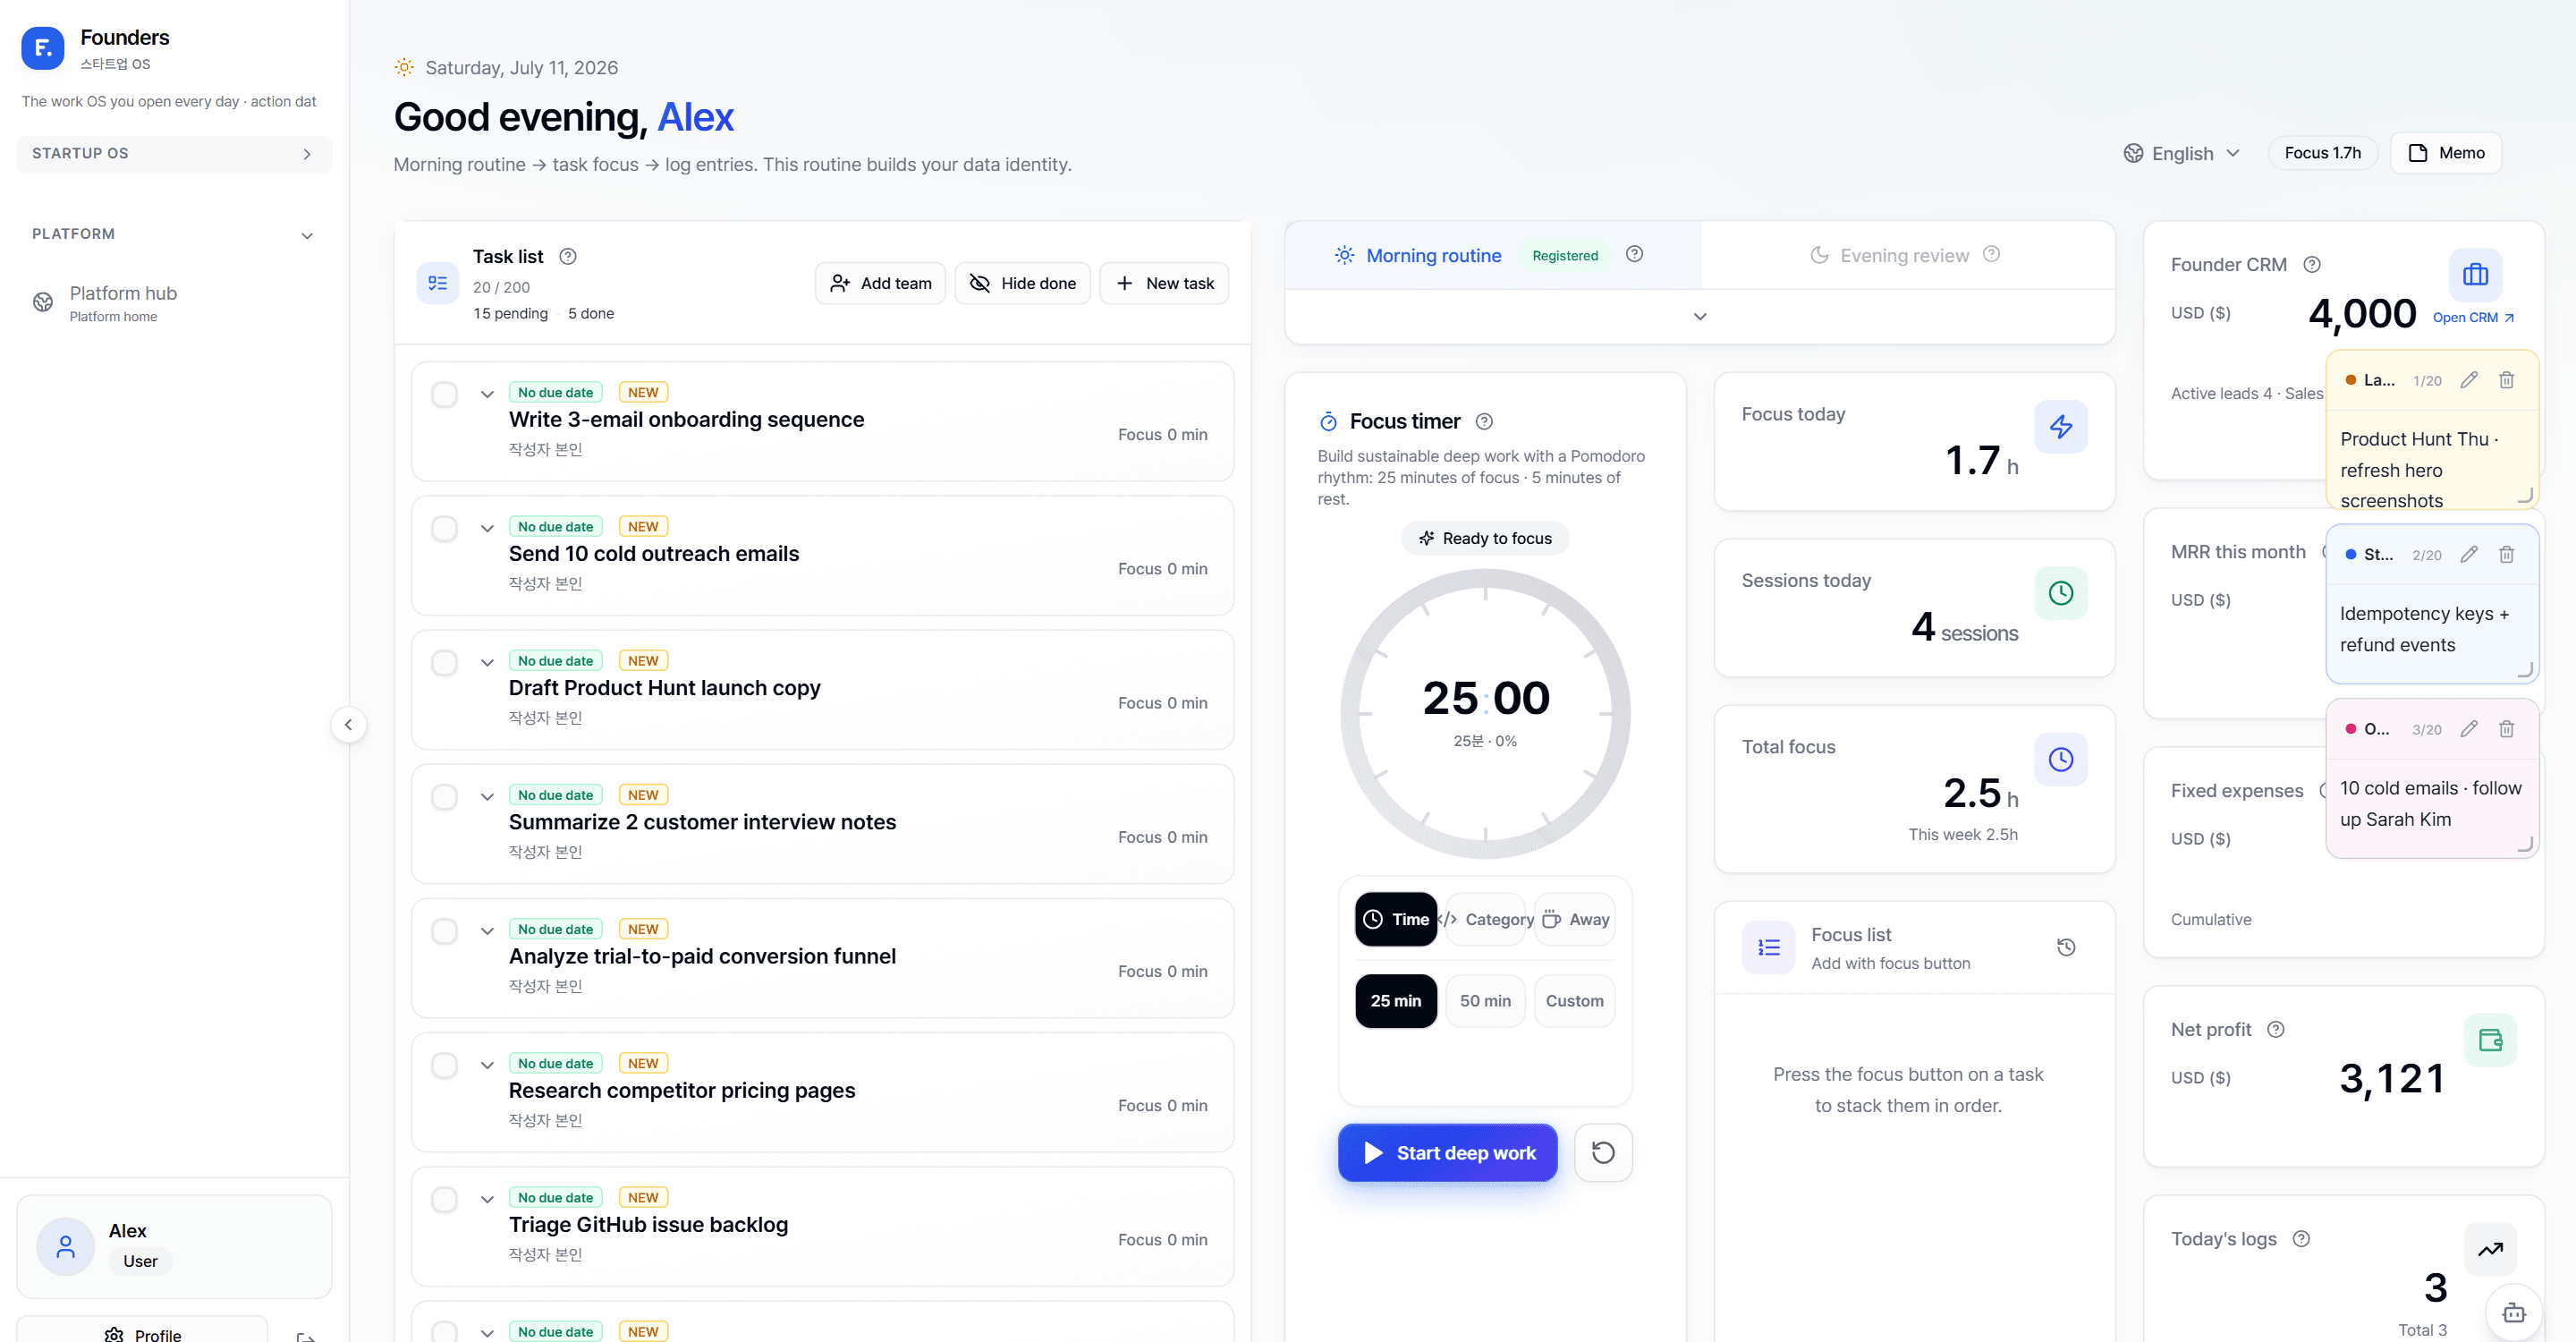Open Focus list history icon

[2066, 947]
